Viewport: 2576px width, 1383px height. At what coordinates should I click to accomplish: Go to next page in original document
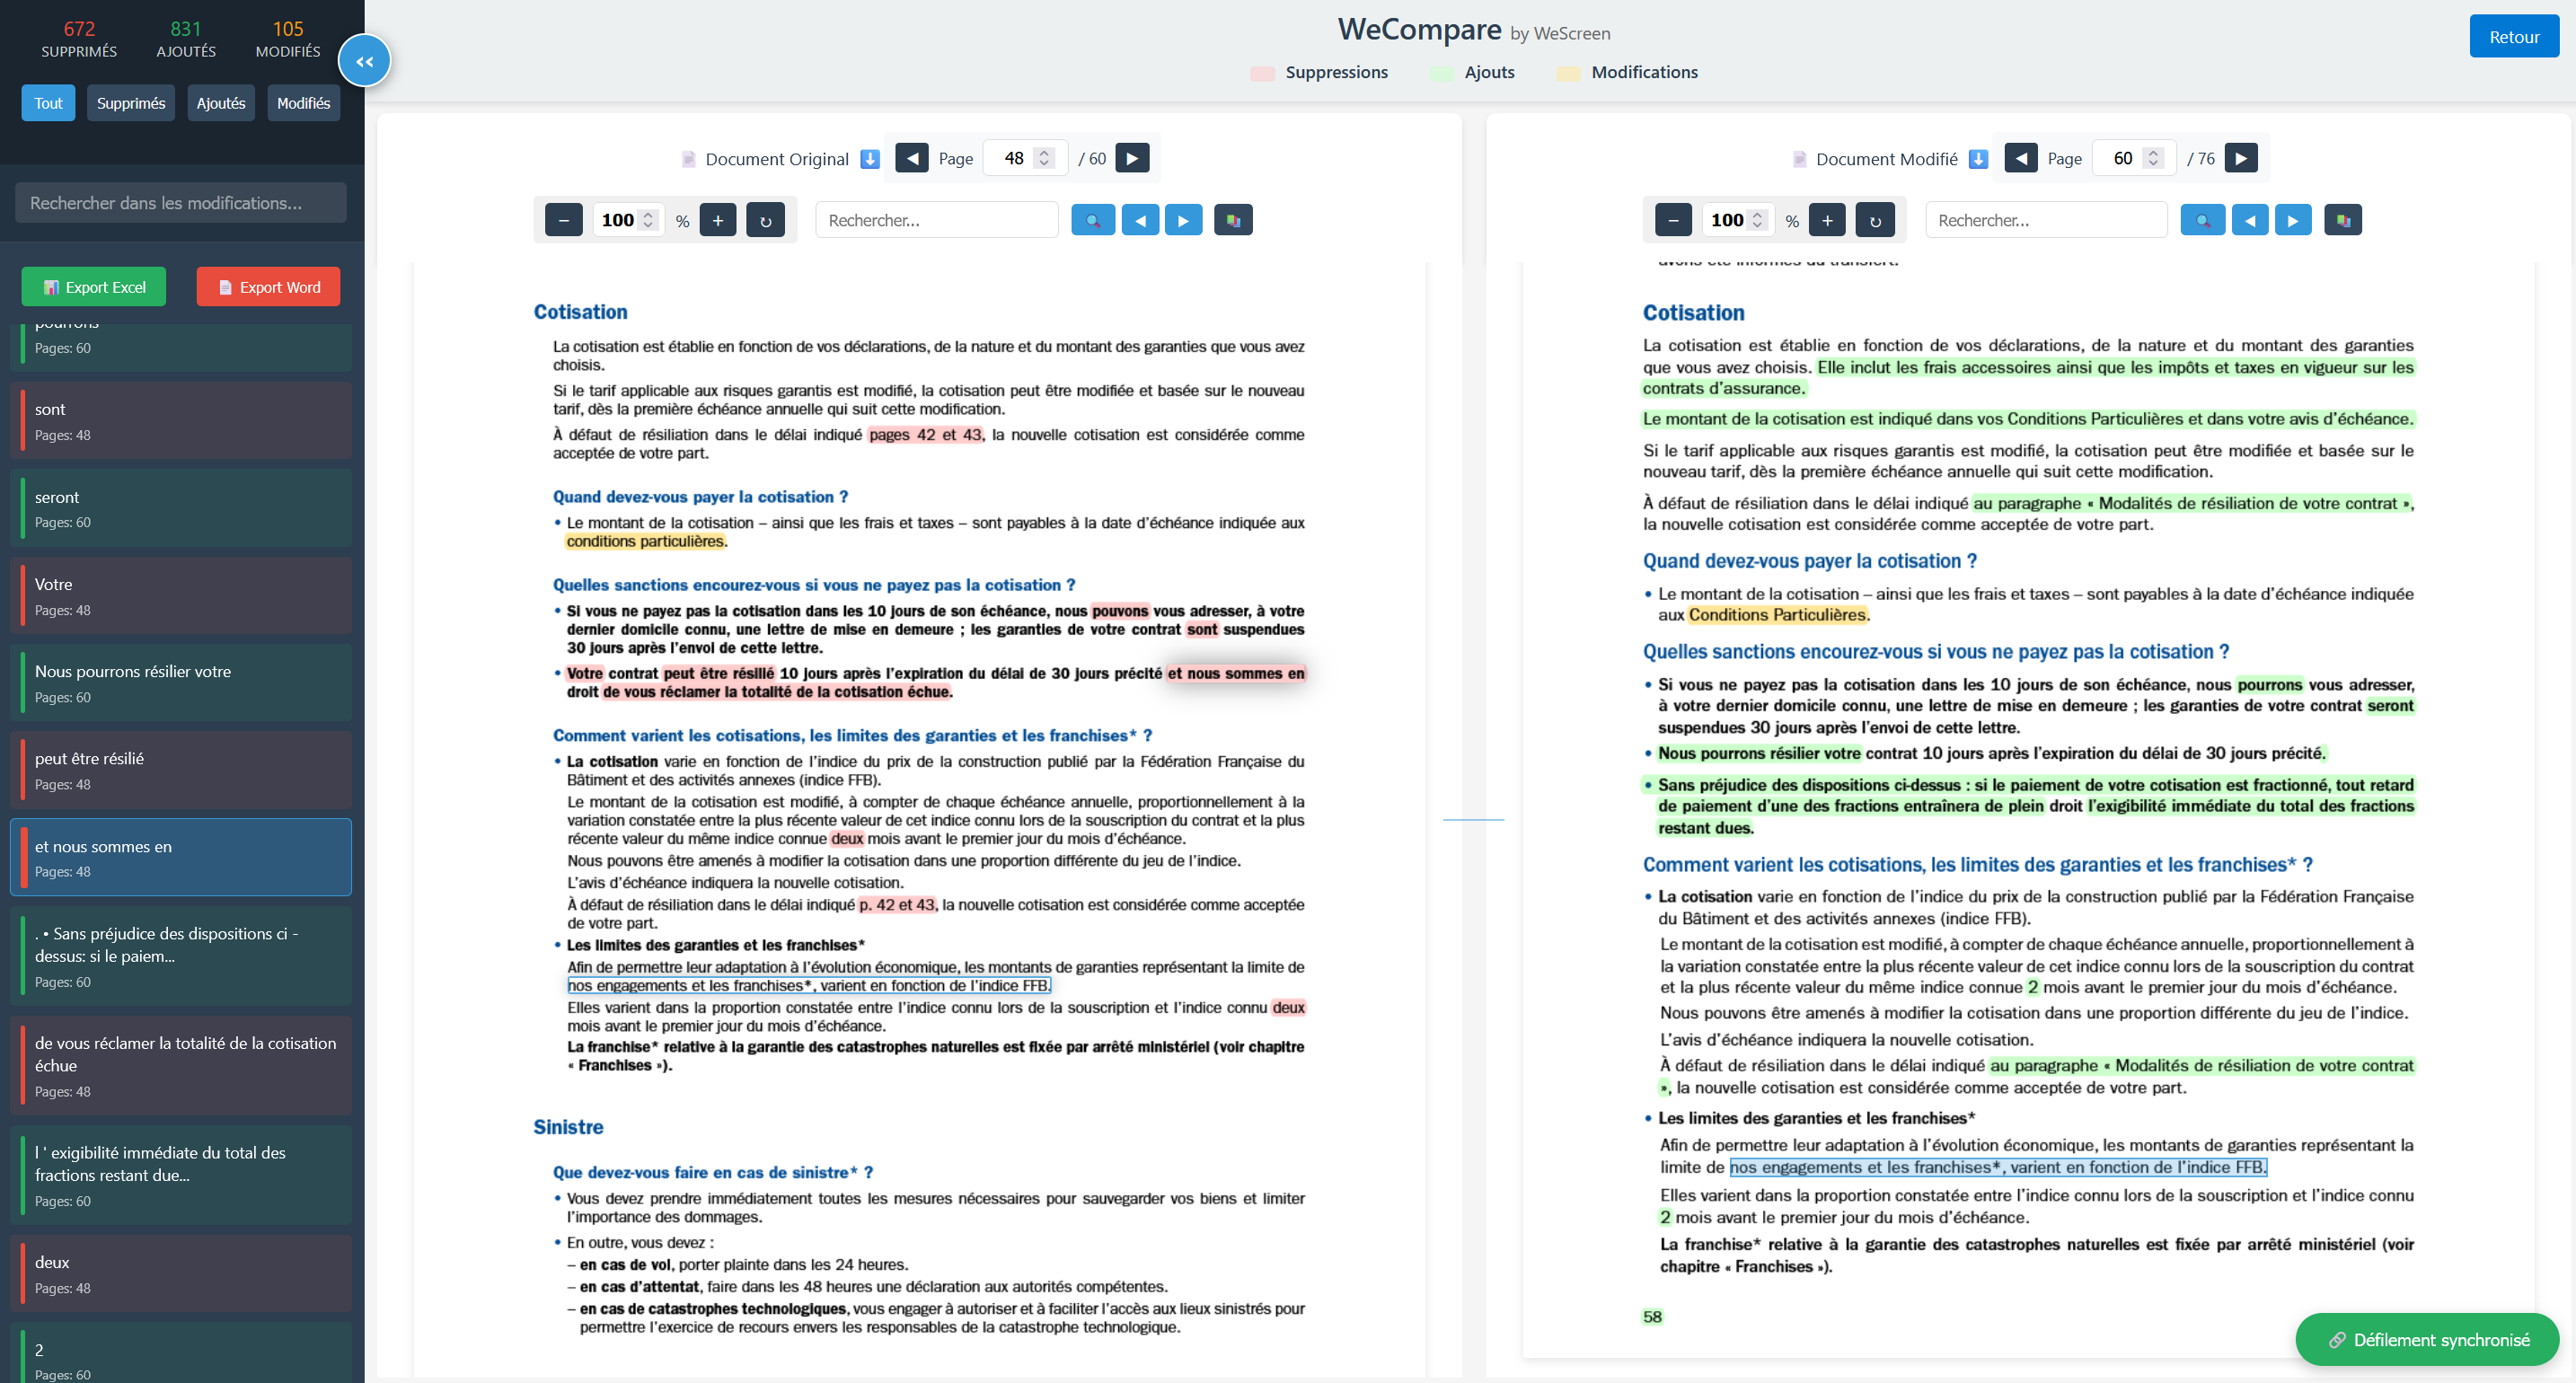click(x=1132, y=158)
